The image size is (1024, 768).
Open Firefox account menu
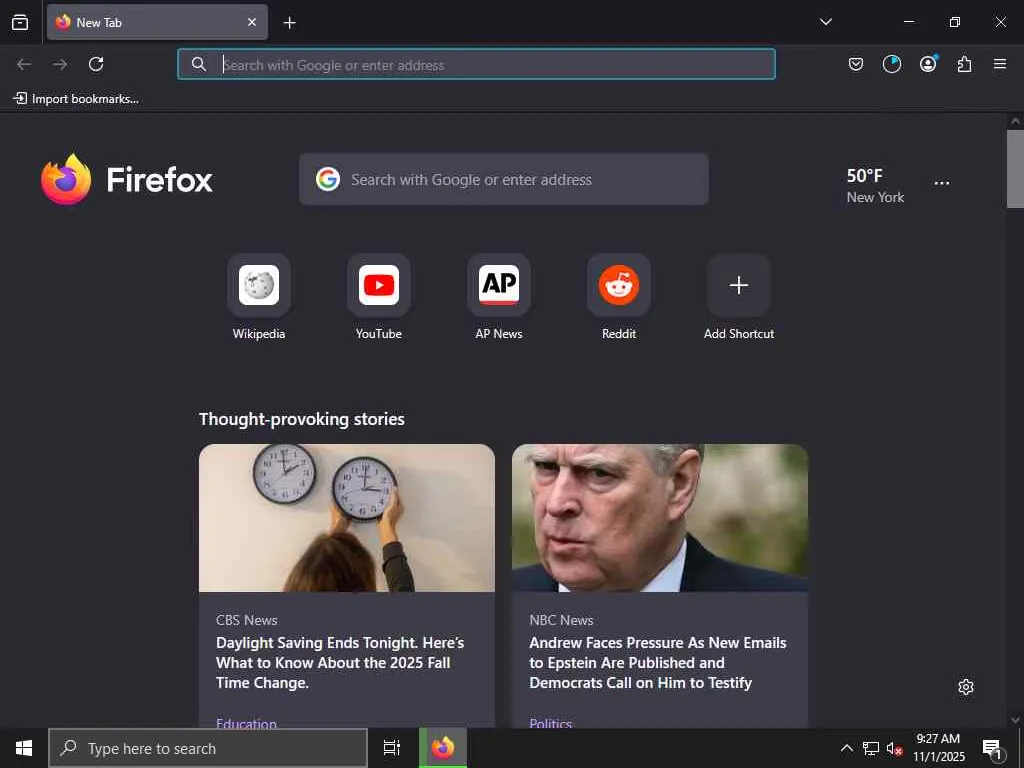tap(928, 63)
